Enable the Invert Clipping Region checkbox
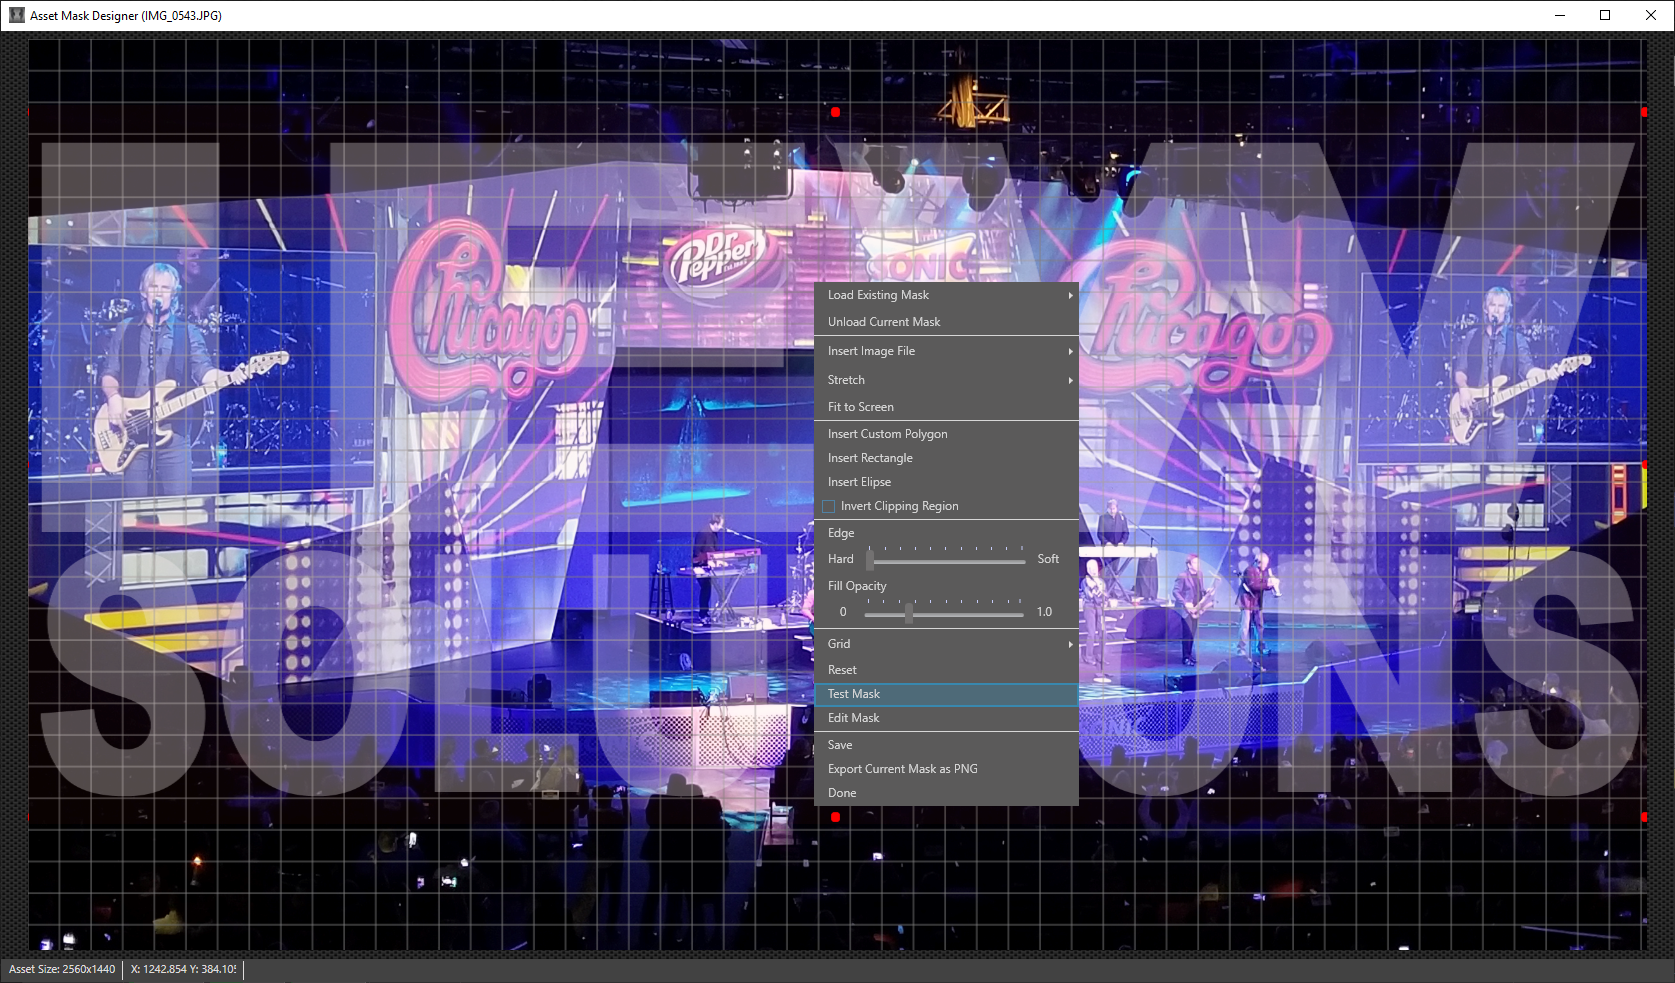 (829, 507)
